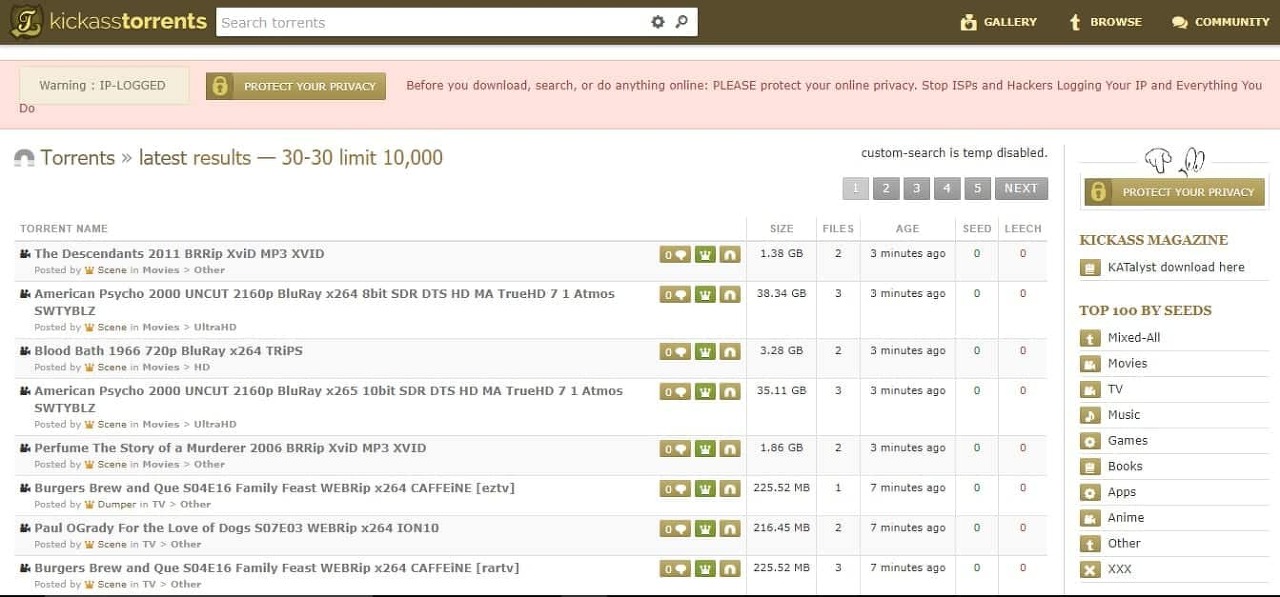Go to results page 3
1280x597 pixels.
[x=917, y=188]
